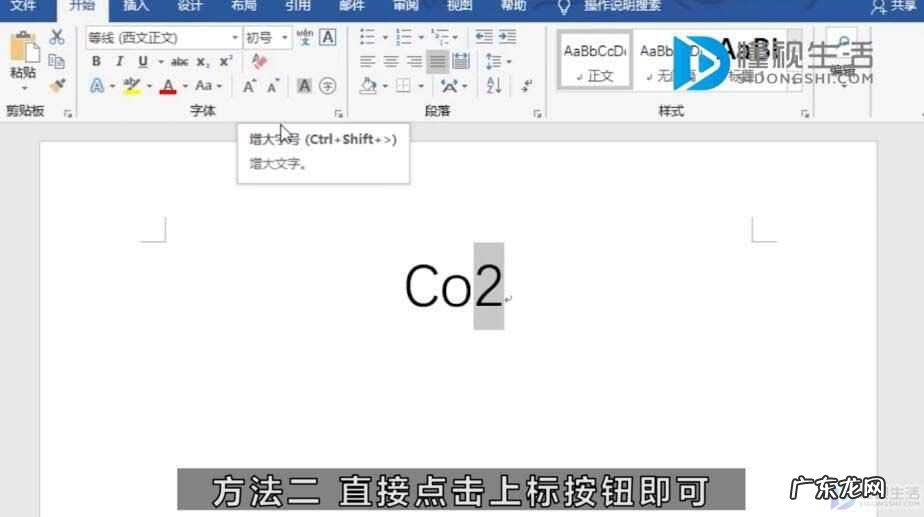The height and width of the screenshot is (517, 924).
Task: Click the Clear All Formatting eraser icon
Action: tap(259, 61)
